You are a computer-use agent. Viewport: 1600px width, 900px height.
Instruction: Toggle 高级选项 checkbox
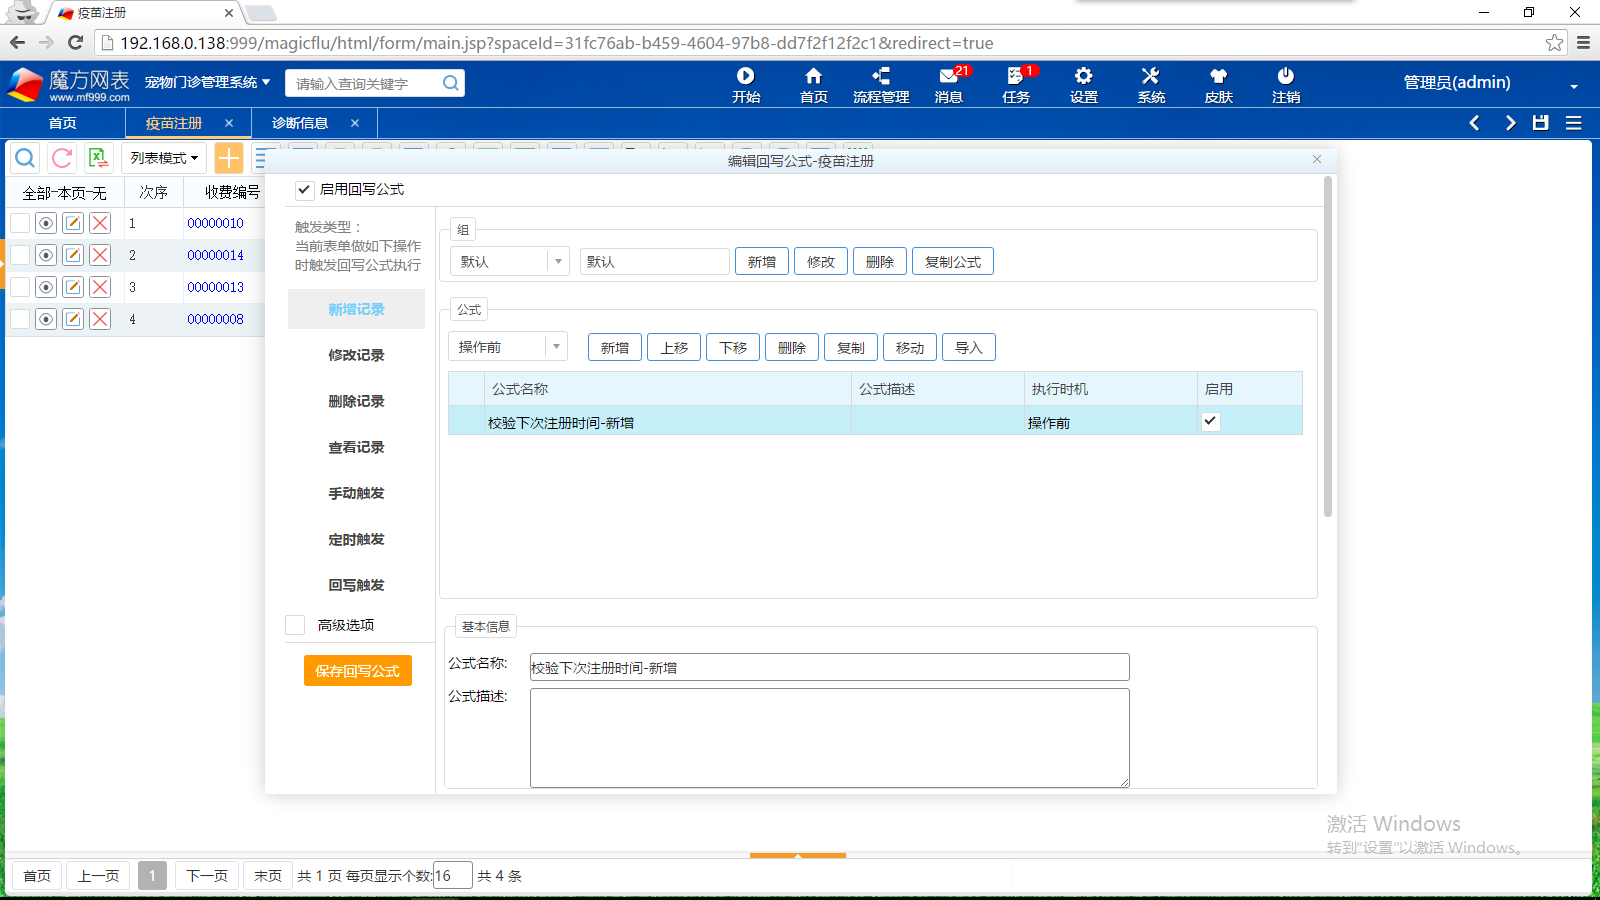coord(295,625)
